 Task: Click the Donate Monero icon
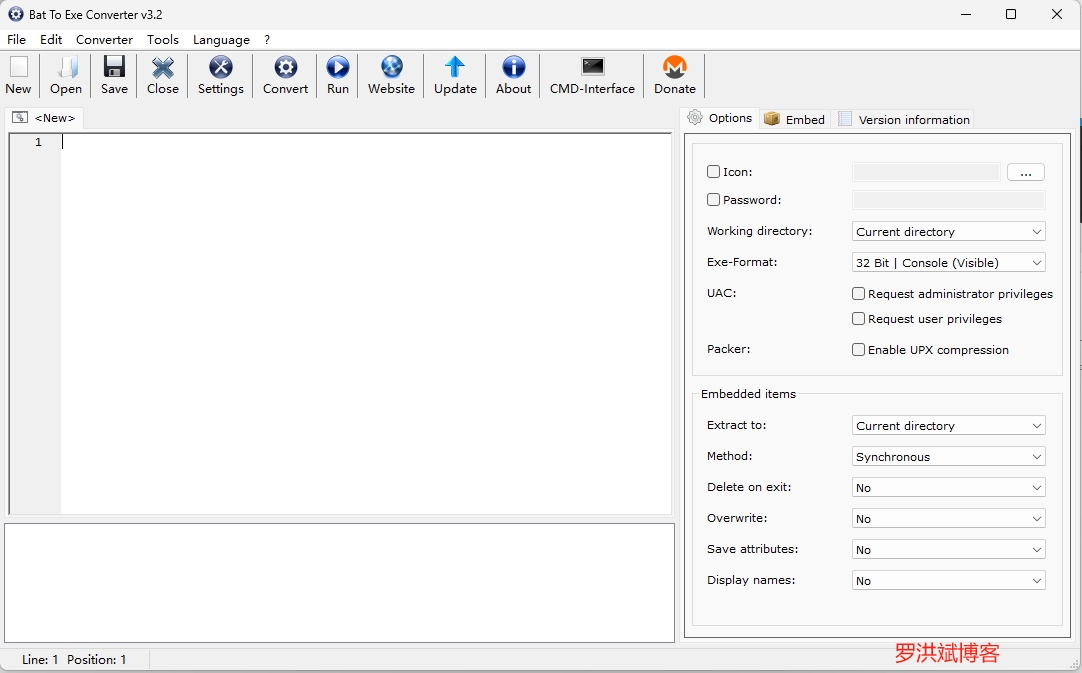pos(674,67)
